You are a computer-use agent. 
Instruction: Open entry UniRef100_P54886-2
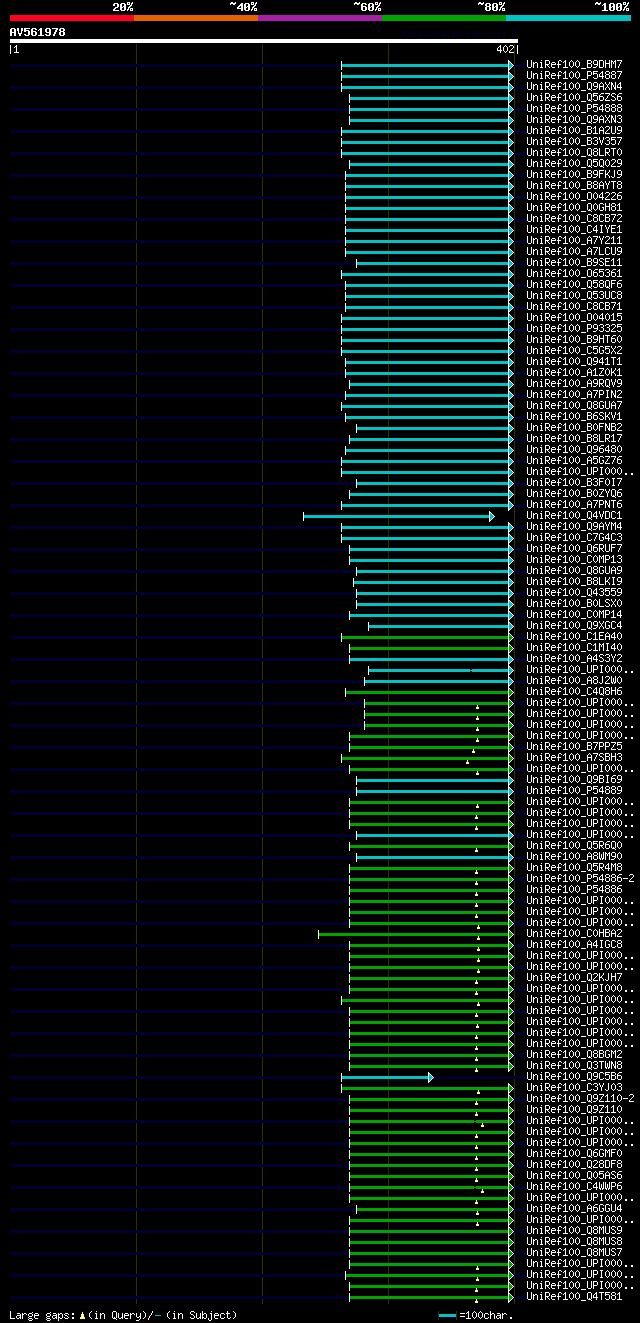pos(580,878)
